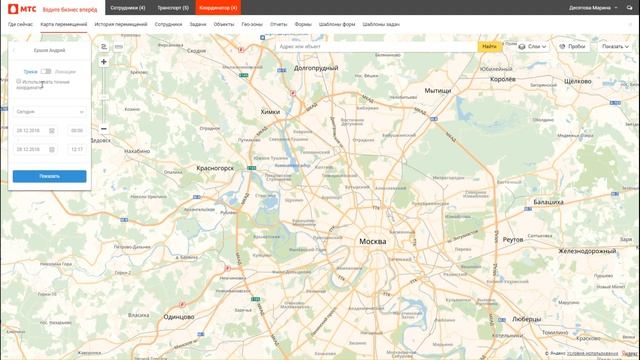
Task: Open 'Карта перемещений' menu item
Action: (64, 24)
